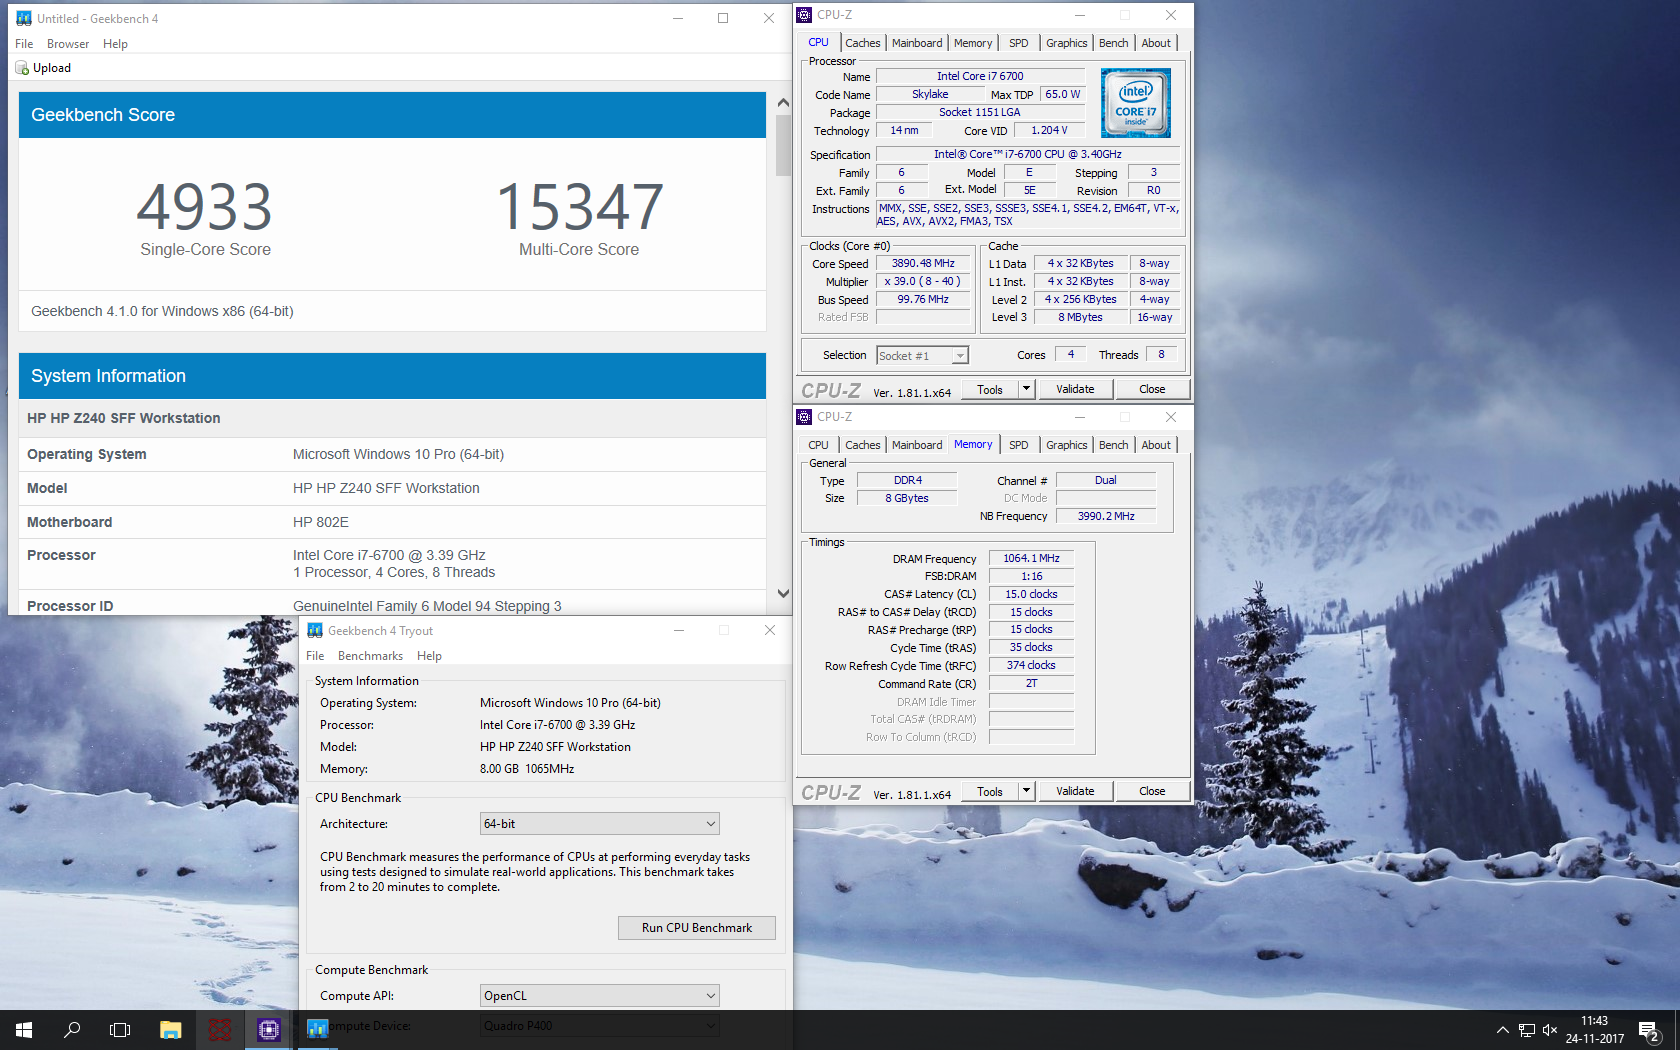Click the Geekbench 4 Tryout title icon
Image resolution: width=1680 pixels, height=1050 pixels.
pos(315,630)
